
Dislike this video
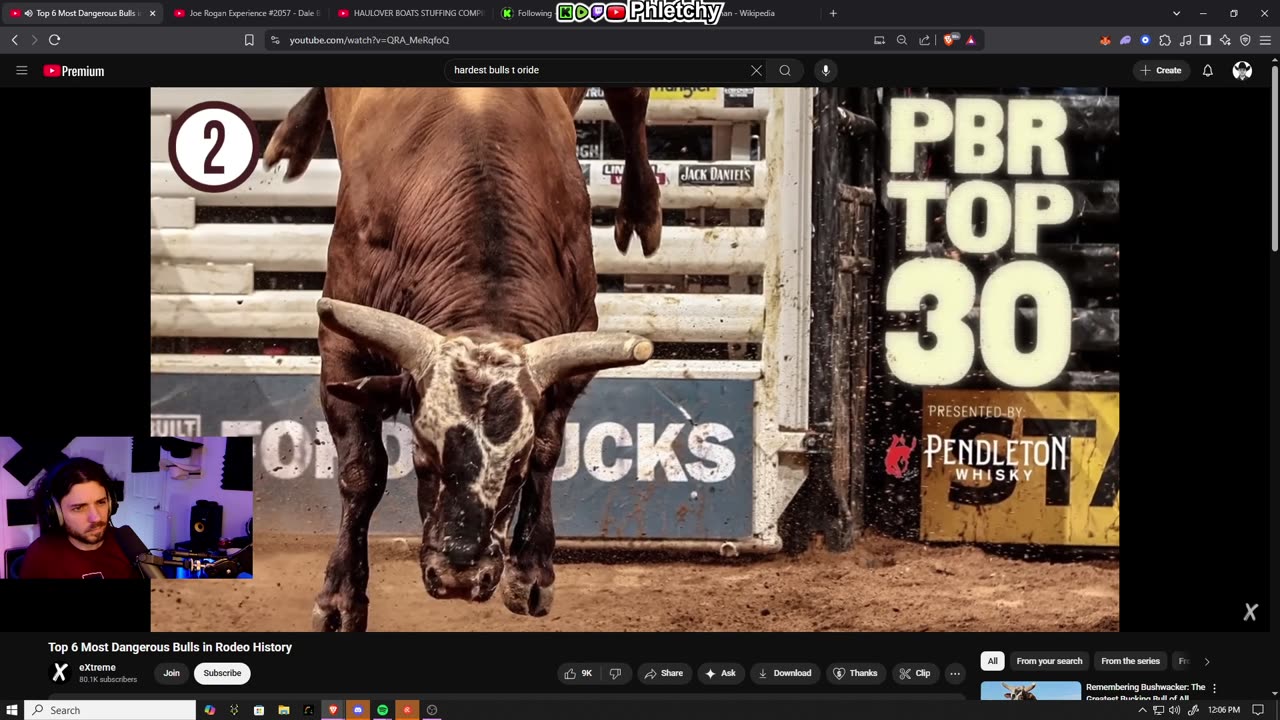(616, 673)
